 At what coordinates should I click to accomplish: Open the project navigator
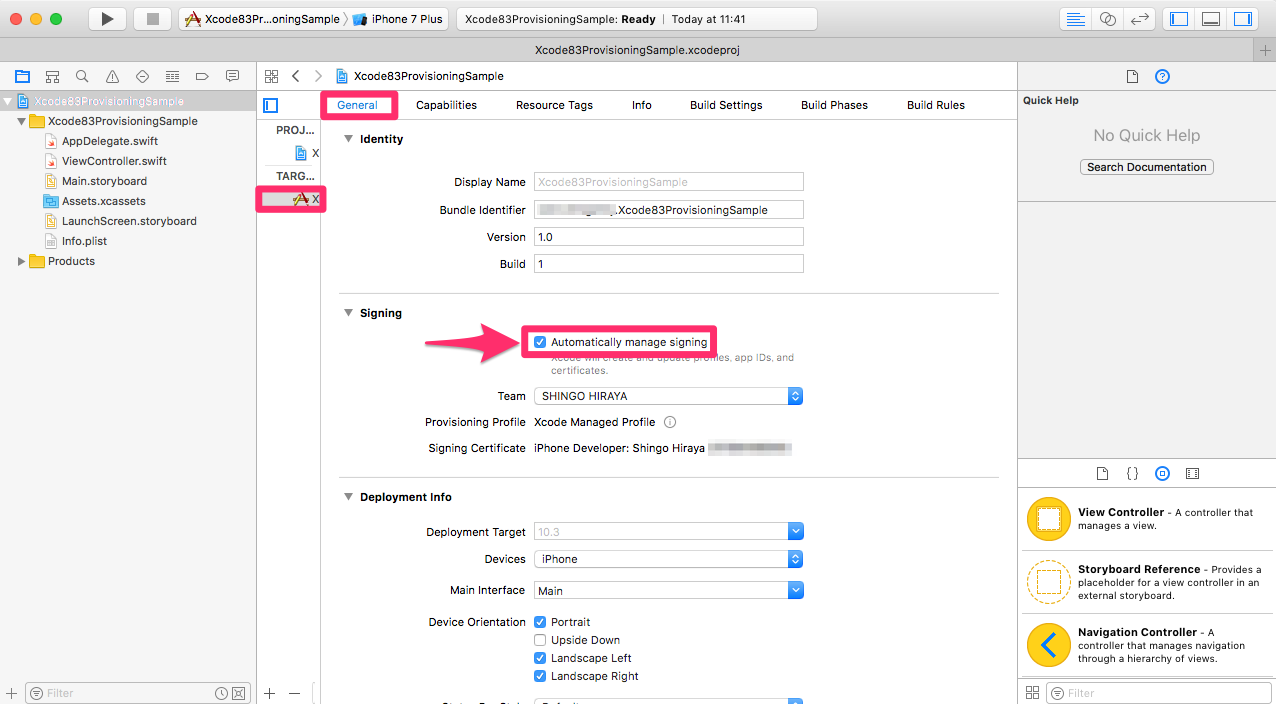(x=22, y=76)
